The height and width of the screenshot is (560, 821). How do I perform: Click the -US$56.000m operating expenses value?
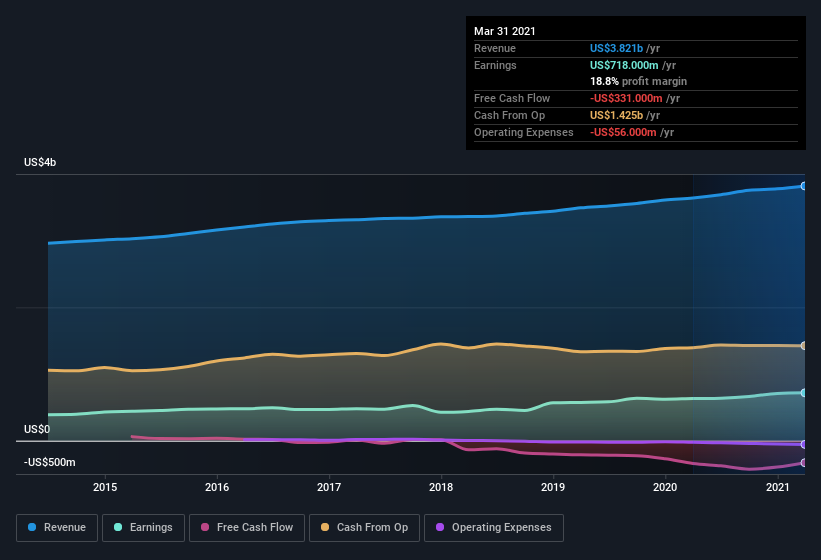coord(623,132)
